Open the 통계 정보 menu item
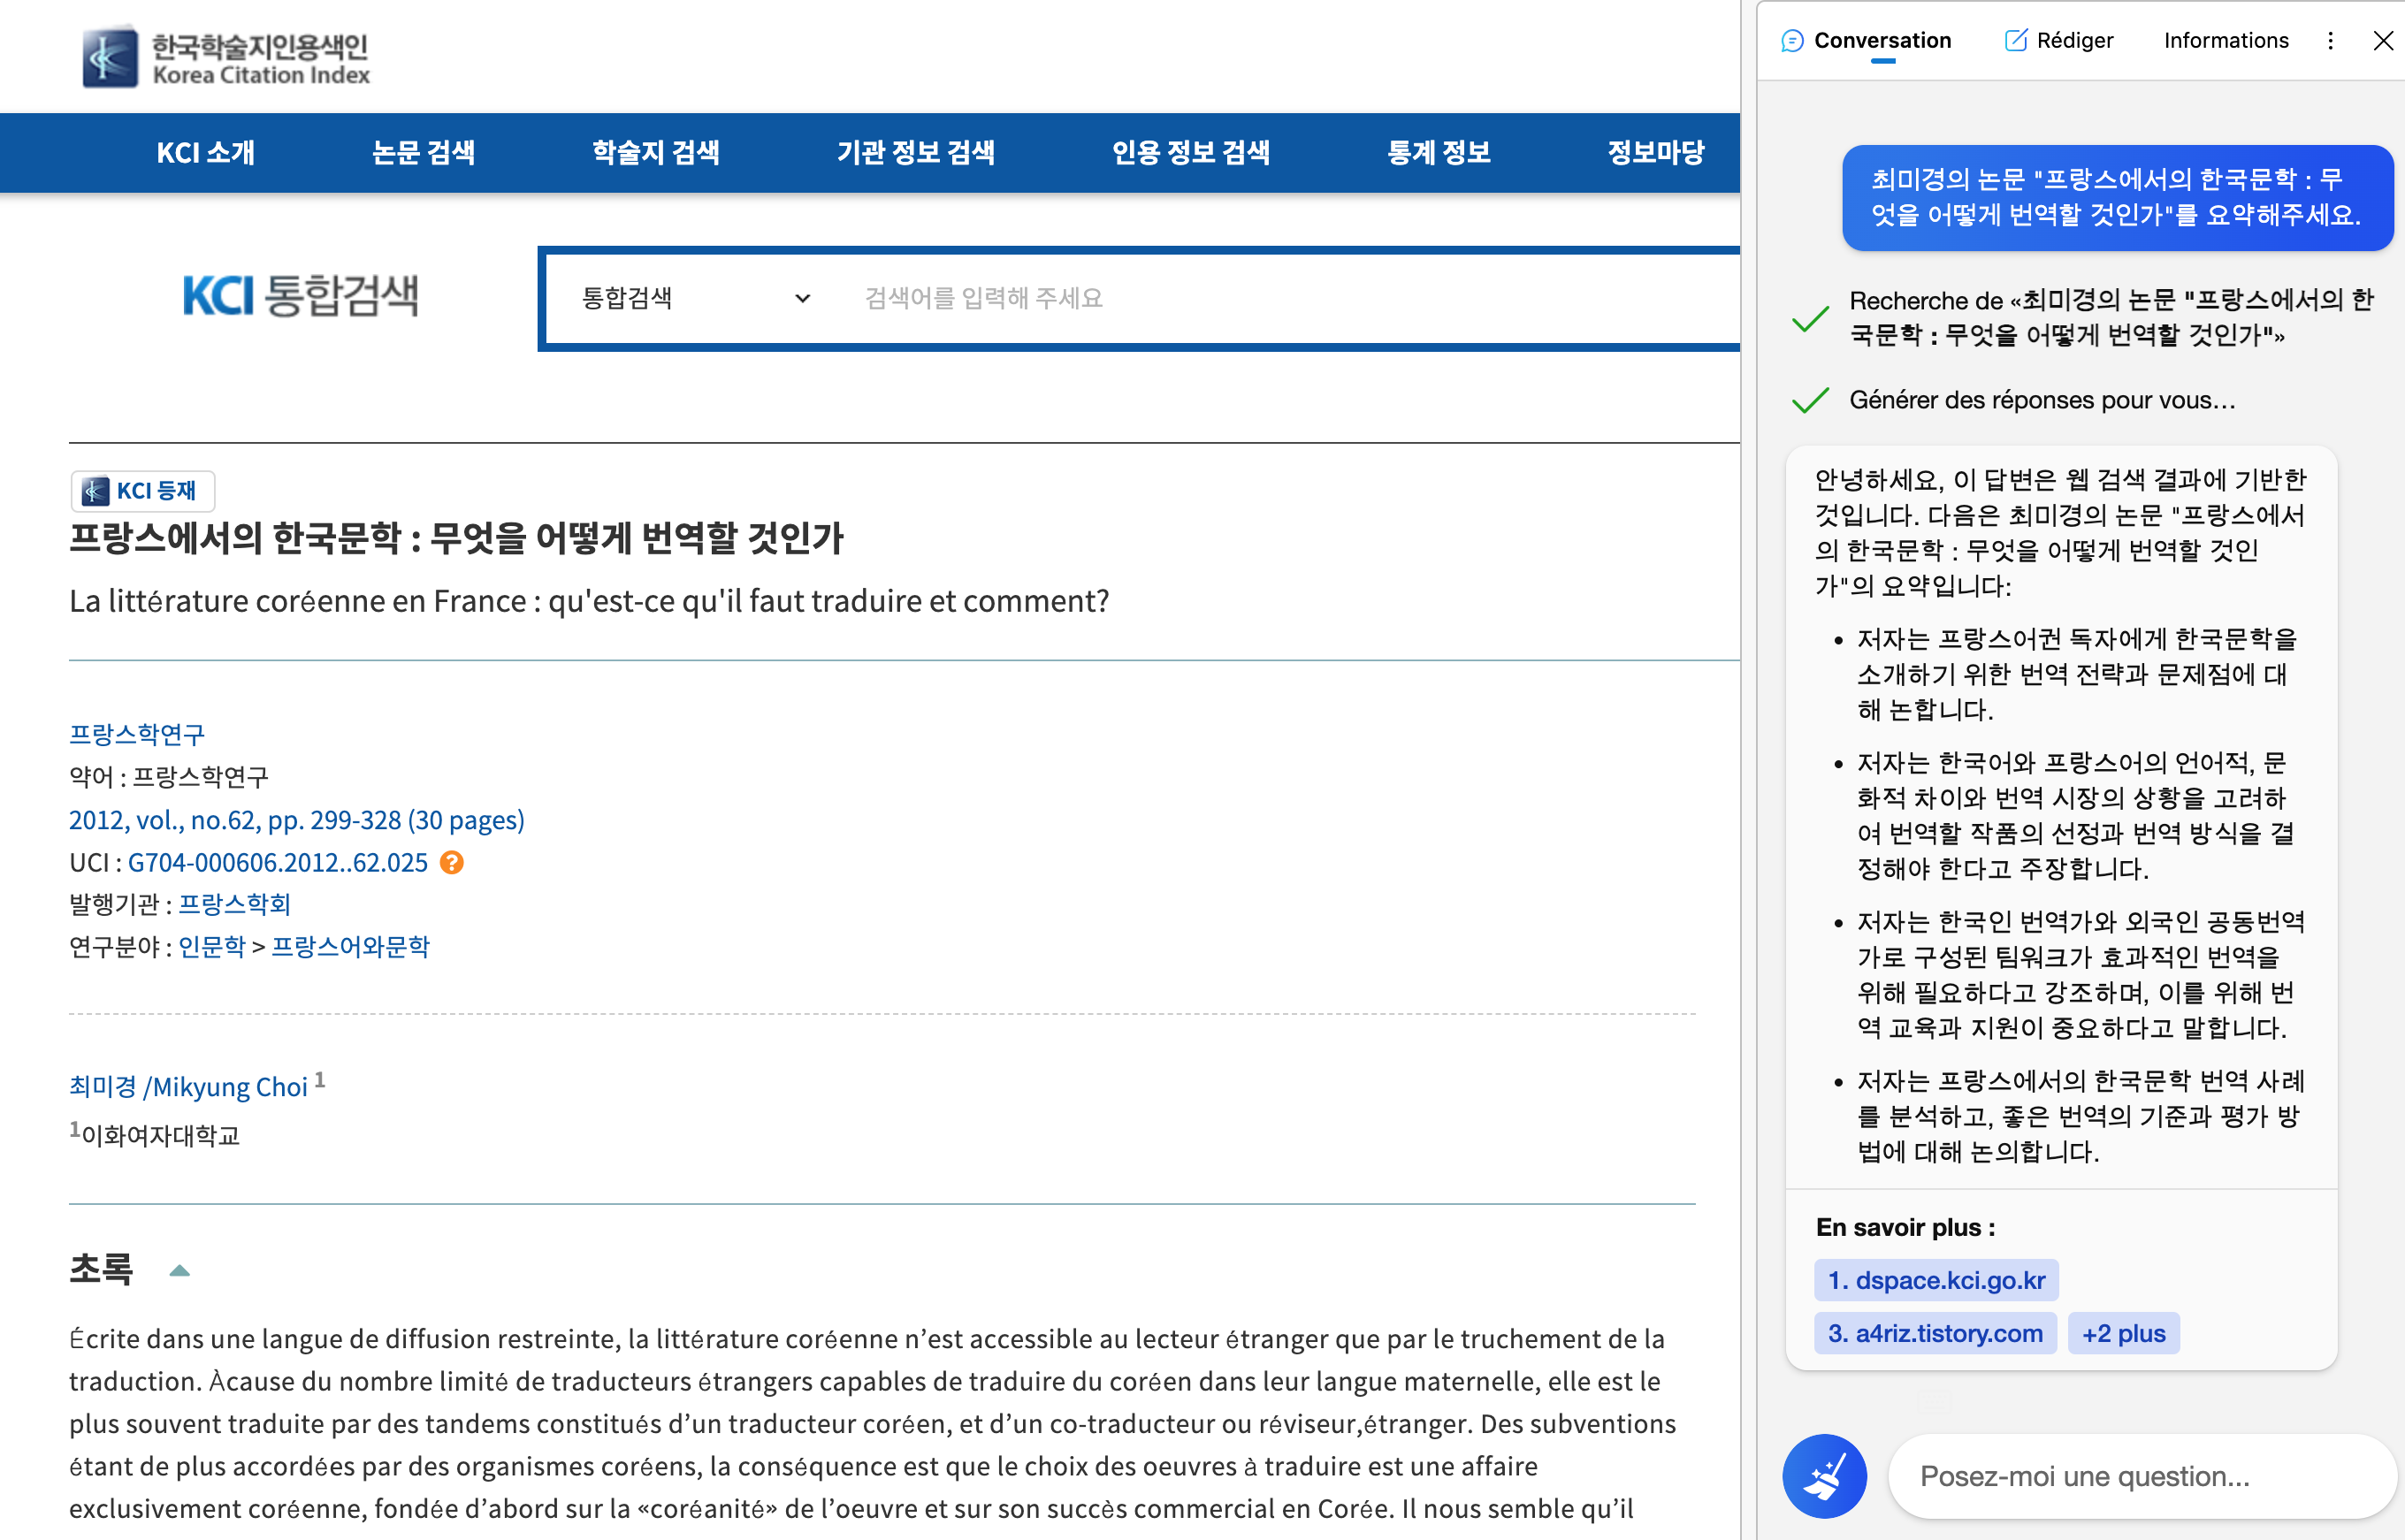Screen dimensions: 2405x1540 (x=1438, y=152)
